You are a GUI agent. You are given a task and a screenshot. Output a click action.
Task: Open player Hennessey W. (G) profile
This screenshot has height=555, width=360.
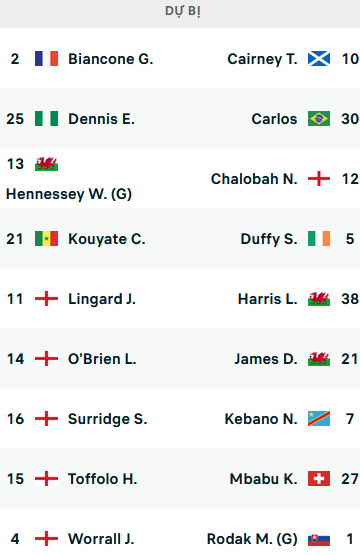point(69,194)
